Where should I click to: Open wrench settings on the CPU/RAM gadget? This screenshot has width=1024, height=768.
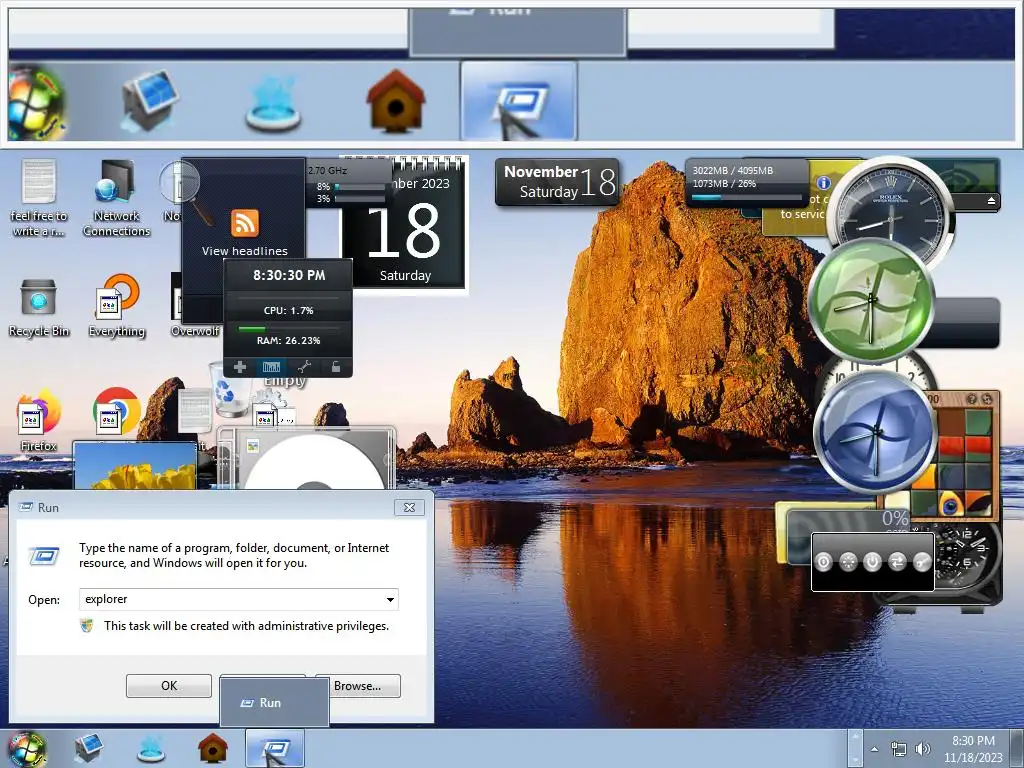[x=304, y=367]
